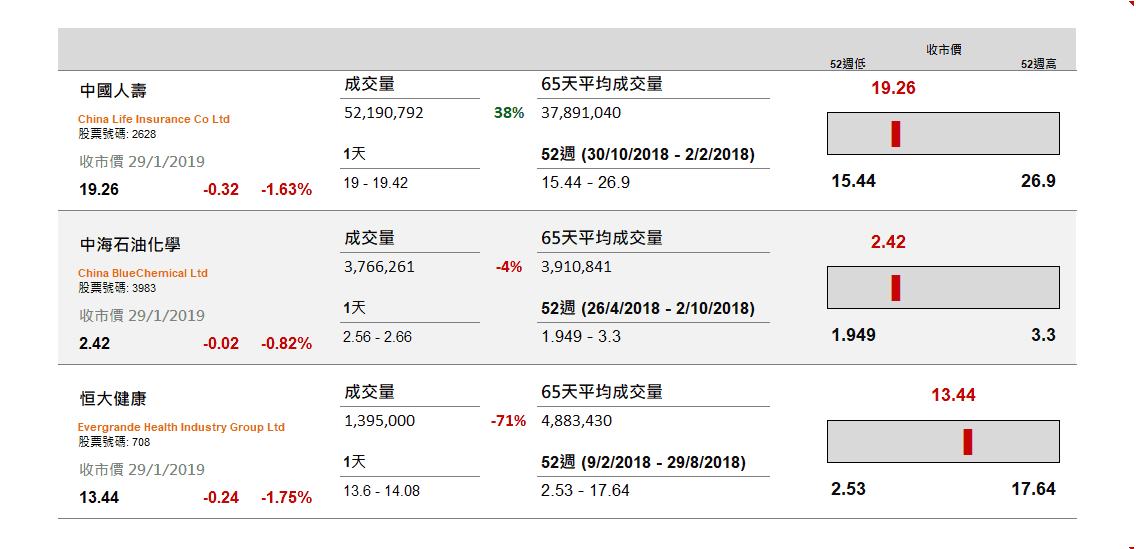
Task: Click the 52-week high value 26.9
Action: click(1037, 181)
